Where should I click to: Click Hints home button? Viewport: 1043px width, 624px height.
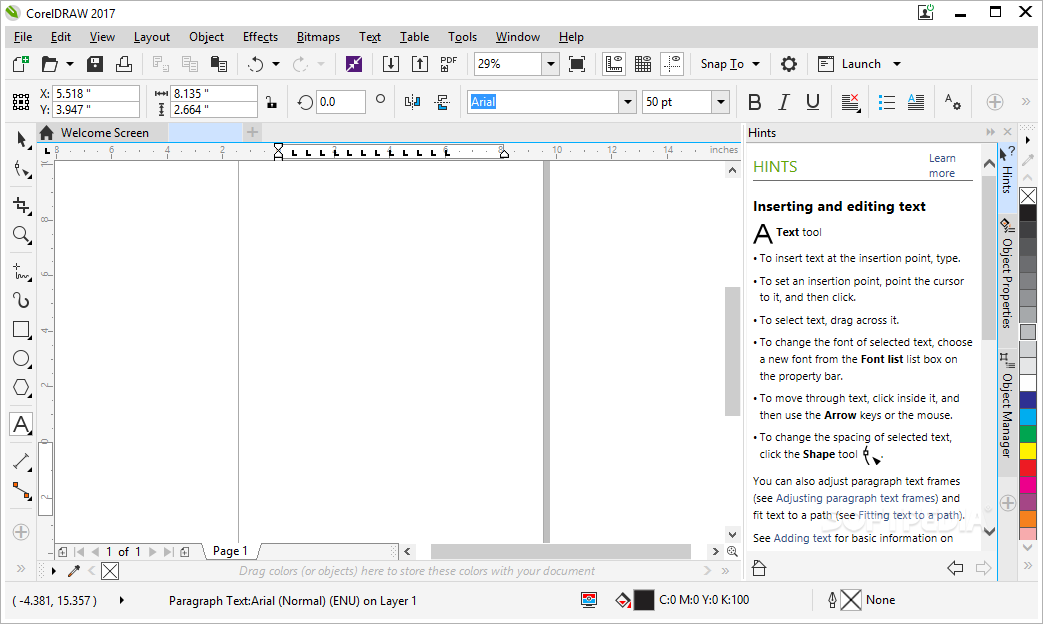coord(759,568)
